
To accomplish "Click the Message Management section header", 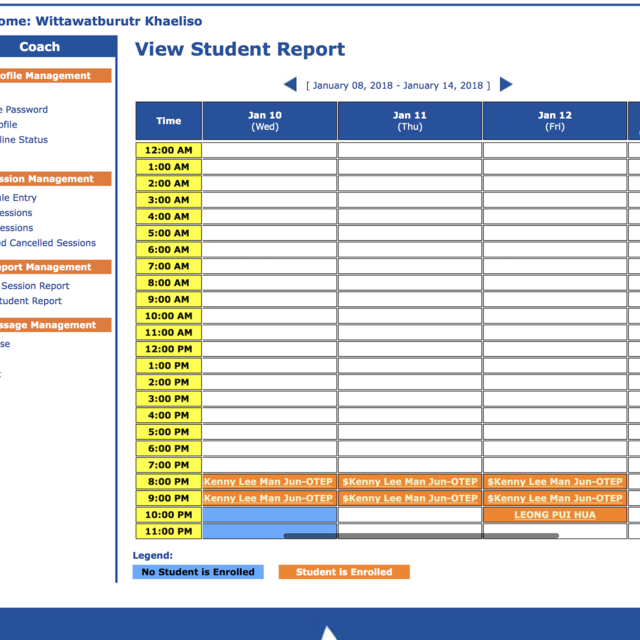I will click(56, 325).
